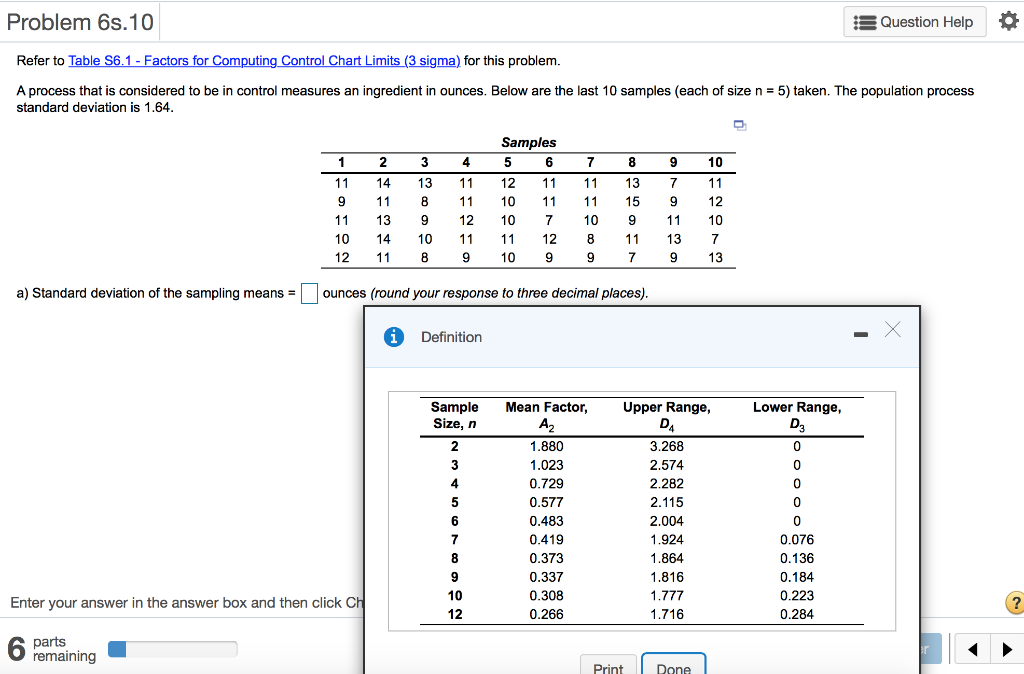Open Table S6.1 control chart limits link
Screen dimensions: 1024x674
(263, 60)
